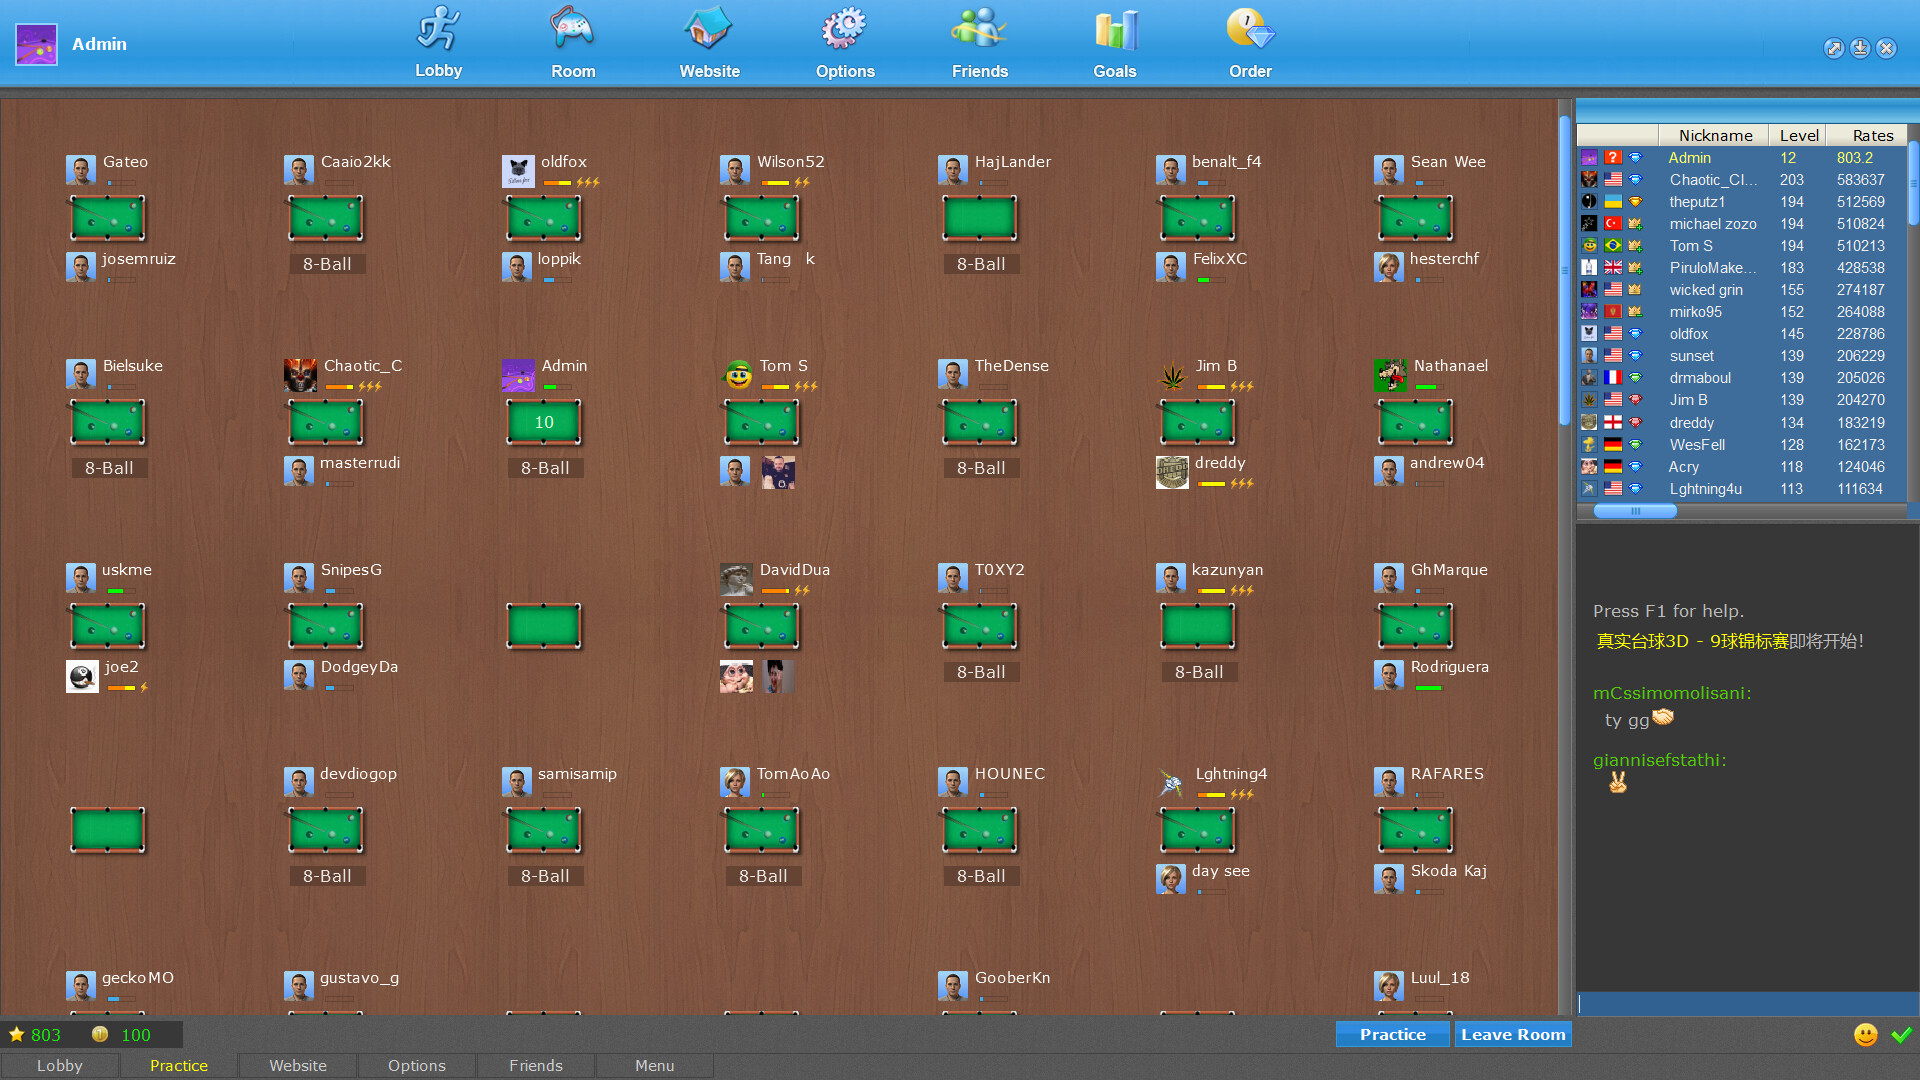Open the yellow 9-ball tournament announcement

1692,641
